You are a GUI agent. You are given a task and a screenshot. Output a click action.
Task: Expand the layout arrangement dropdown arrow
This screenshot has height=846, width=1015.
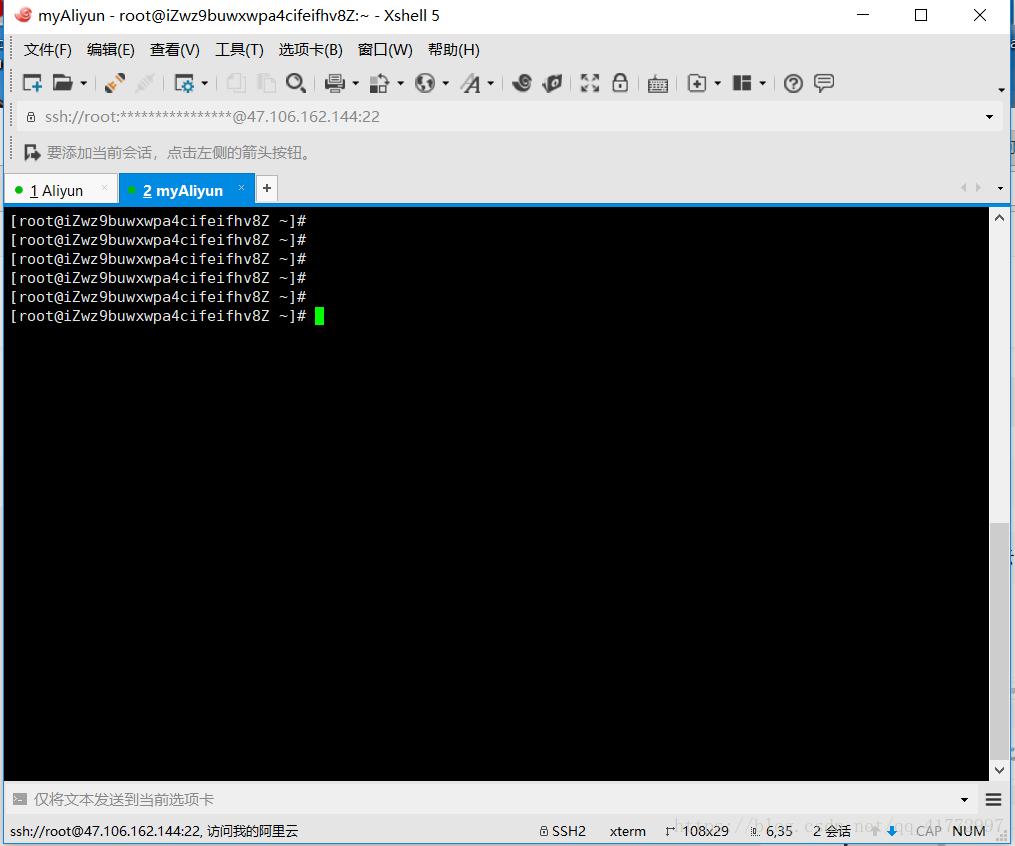(x=763, y=83)
